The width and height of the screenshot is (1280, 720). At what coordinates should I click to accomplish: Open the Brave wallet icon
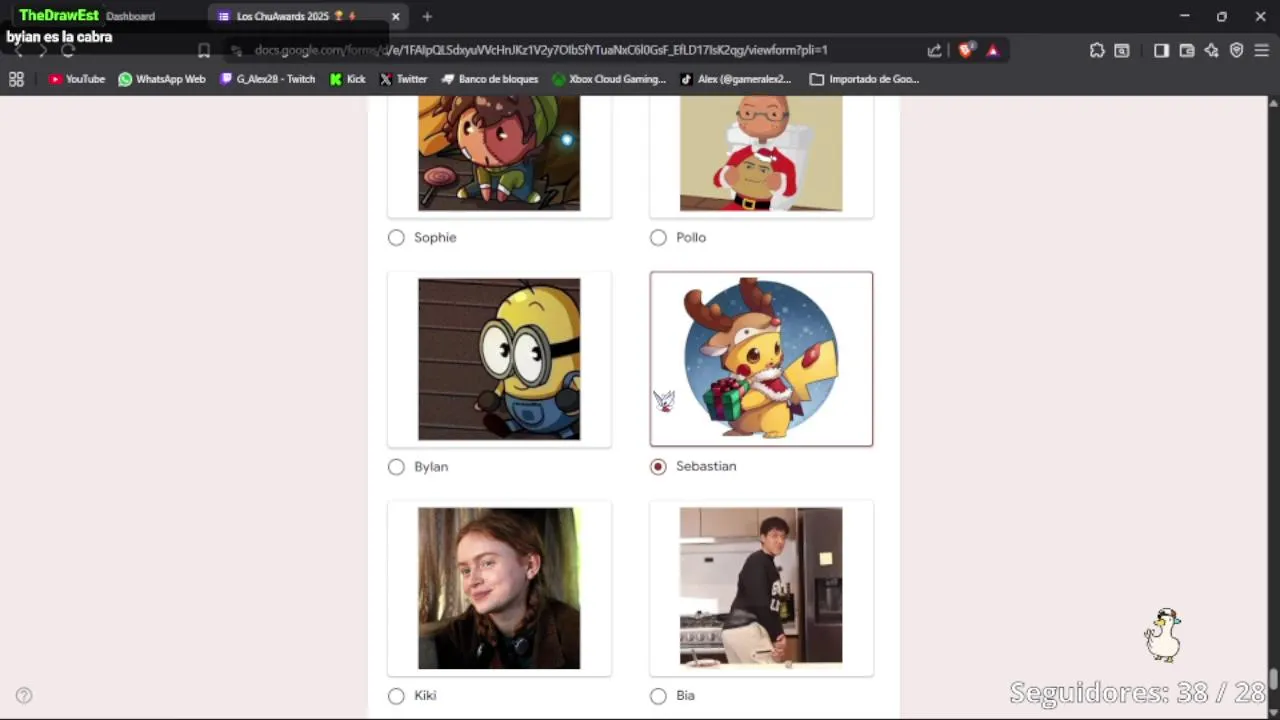tap(1187, 50)
